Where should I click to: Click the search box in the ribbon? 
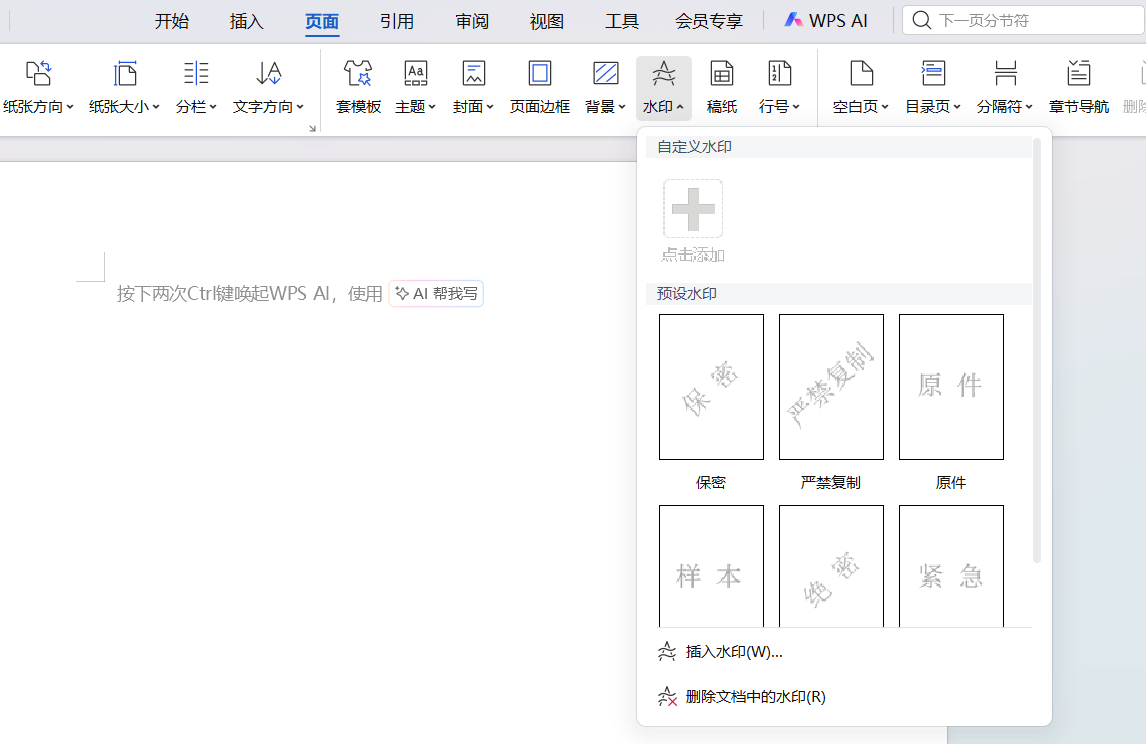(x=1020, y=21)
